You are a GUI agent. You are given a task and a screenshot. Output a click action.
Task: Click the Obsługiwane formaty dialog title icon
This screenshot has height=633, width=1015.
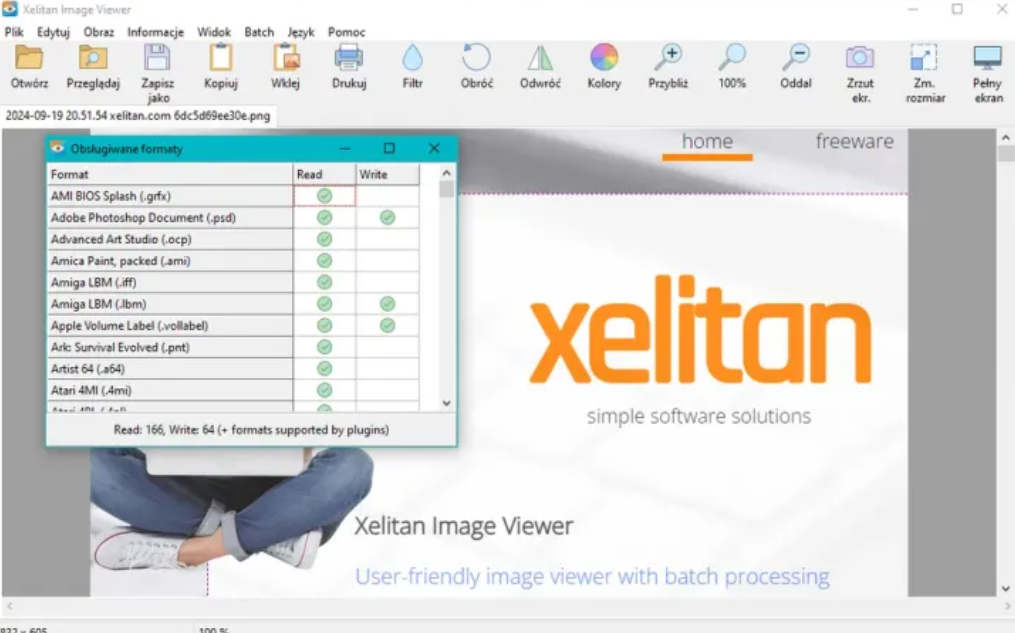coord(58,148)
